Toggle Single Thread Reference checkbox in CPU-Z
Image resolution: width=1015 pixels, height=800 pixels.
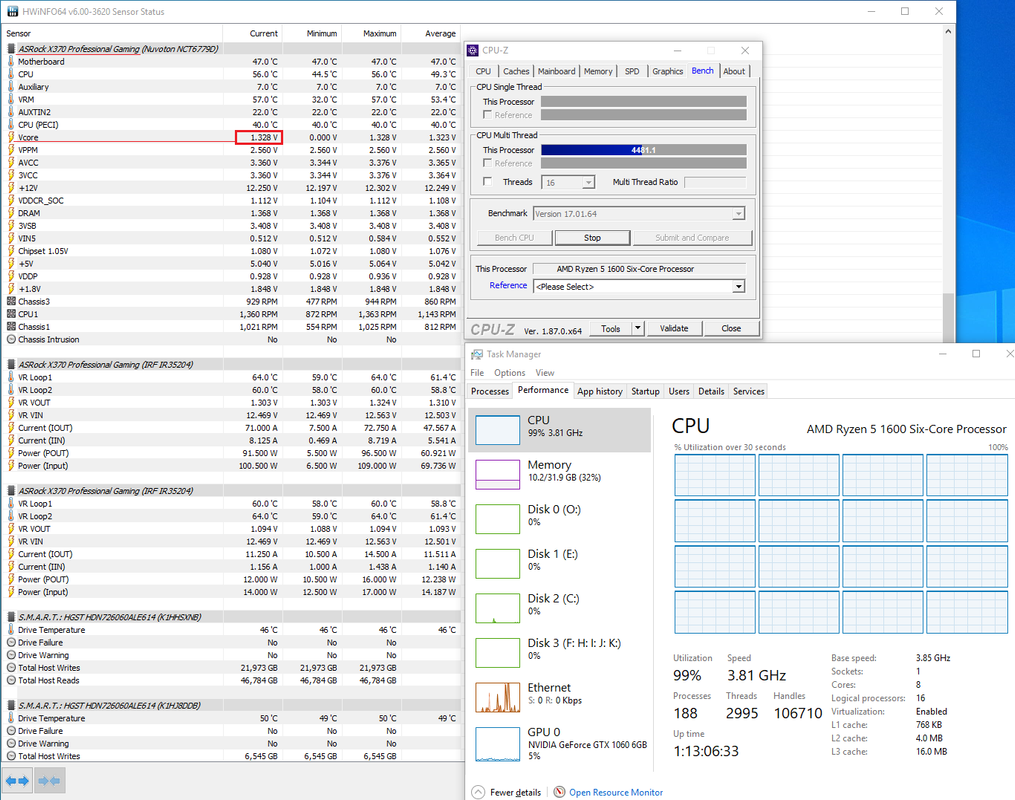(487, 115)
